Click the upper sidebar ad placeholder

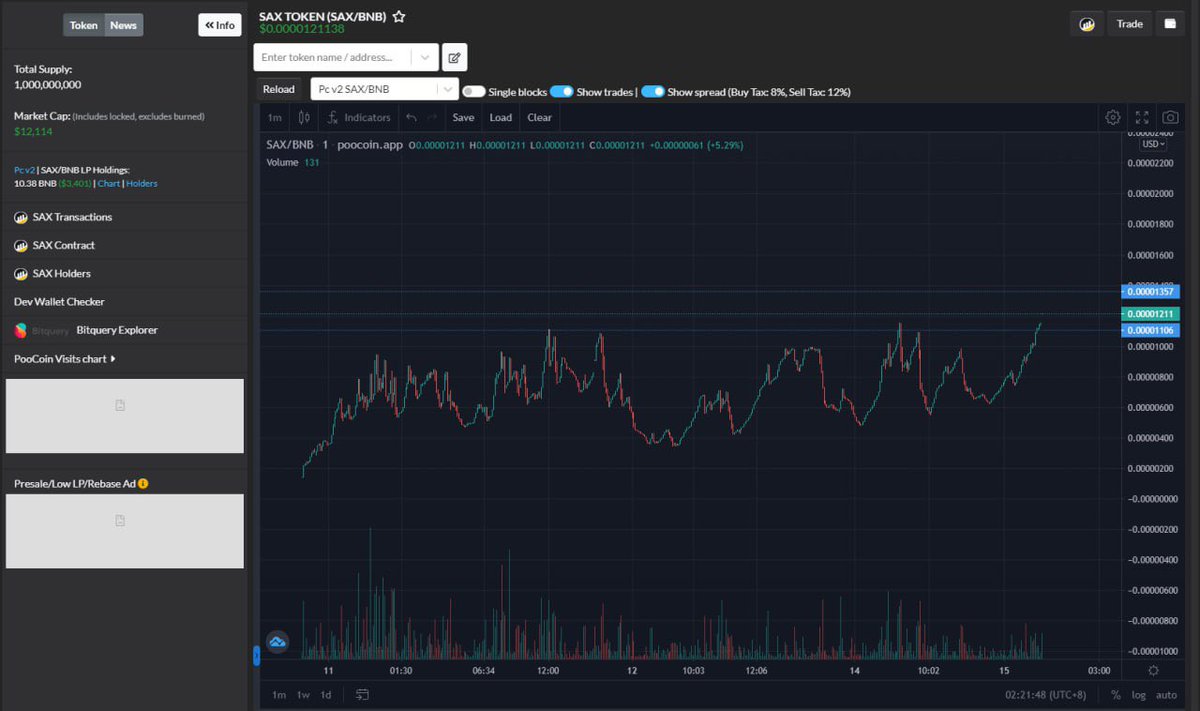pos(124,415)
